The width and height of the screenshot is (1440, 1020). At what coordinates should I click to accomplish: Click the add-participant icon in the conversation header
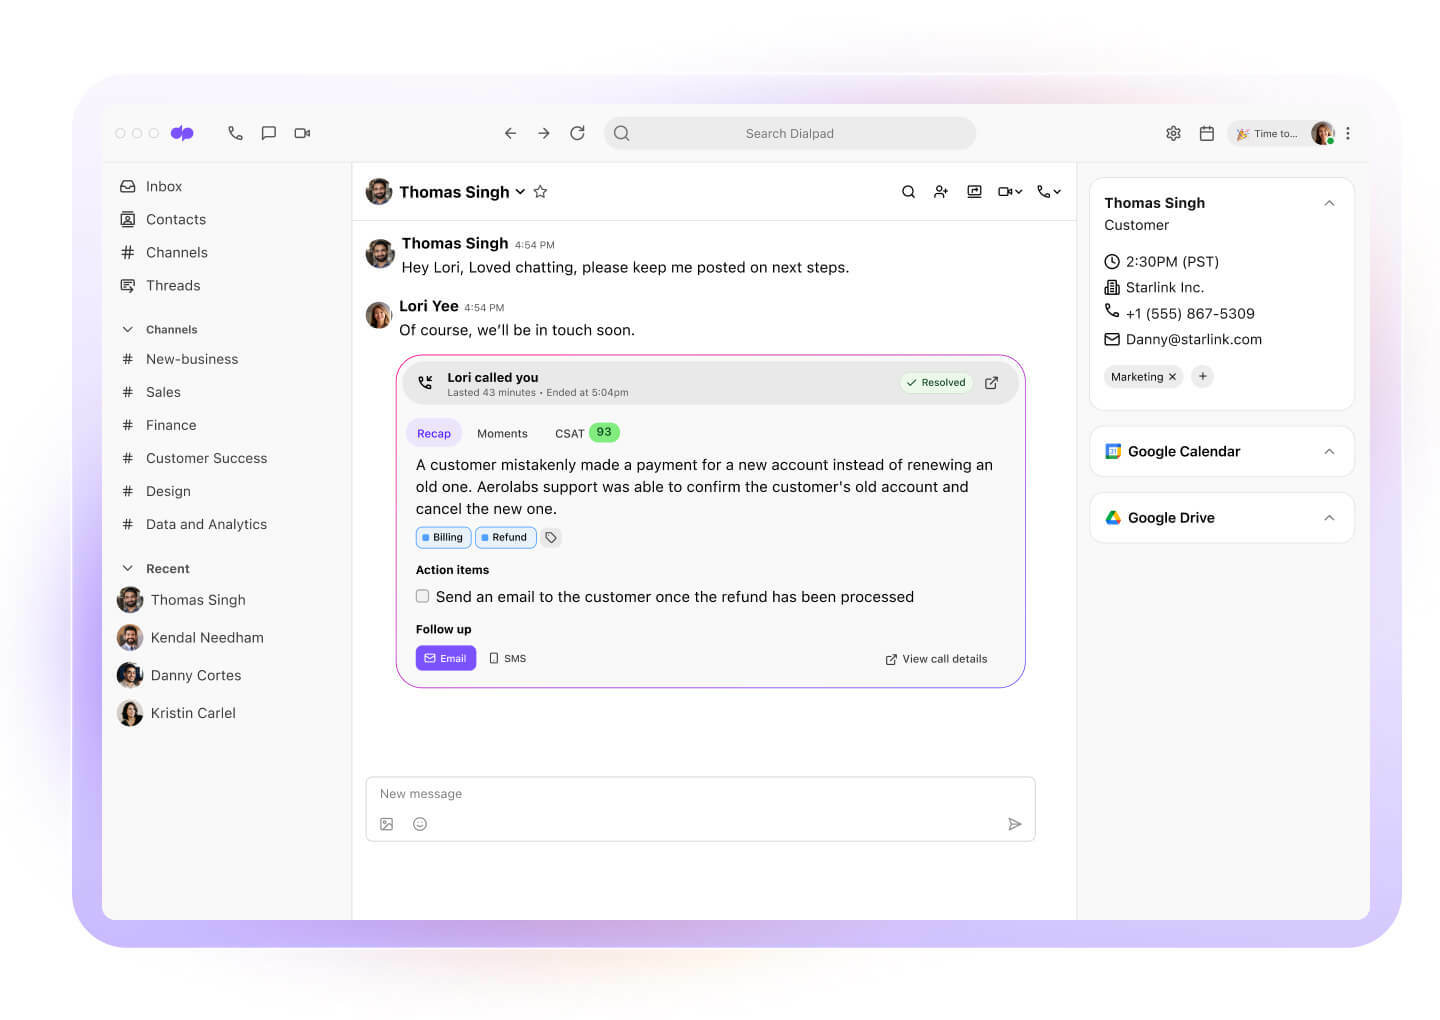pos(941,191)
